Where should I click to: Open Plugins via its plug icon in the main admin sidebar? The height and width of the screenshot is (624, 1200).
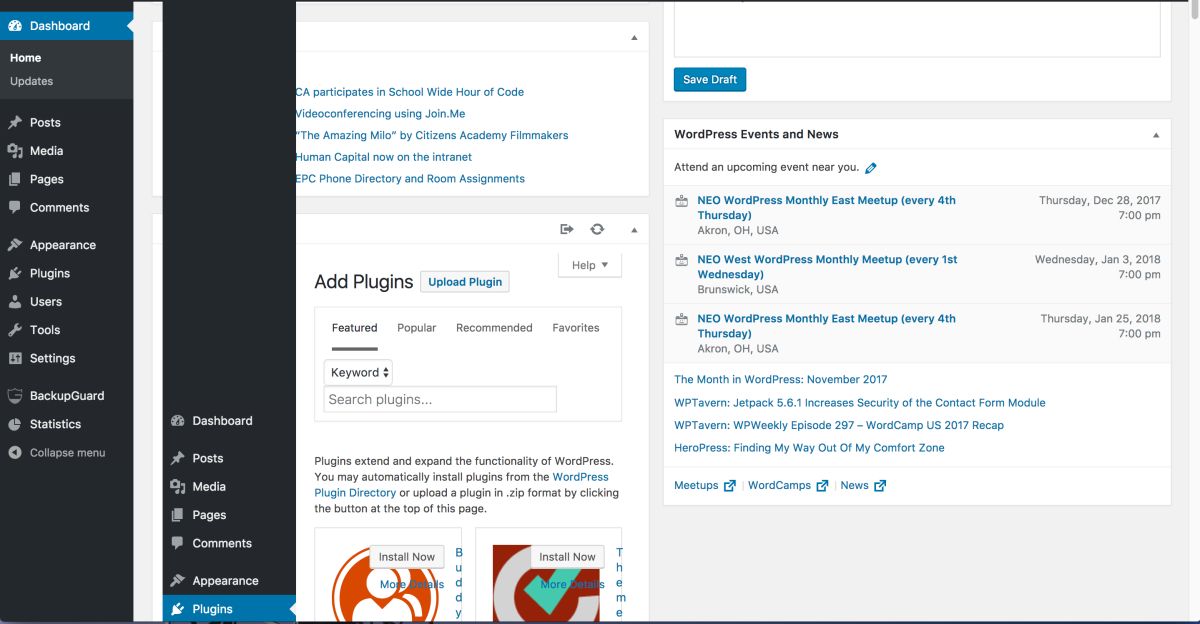point(15,273)
